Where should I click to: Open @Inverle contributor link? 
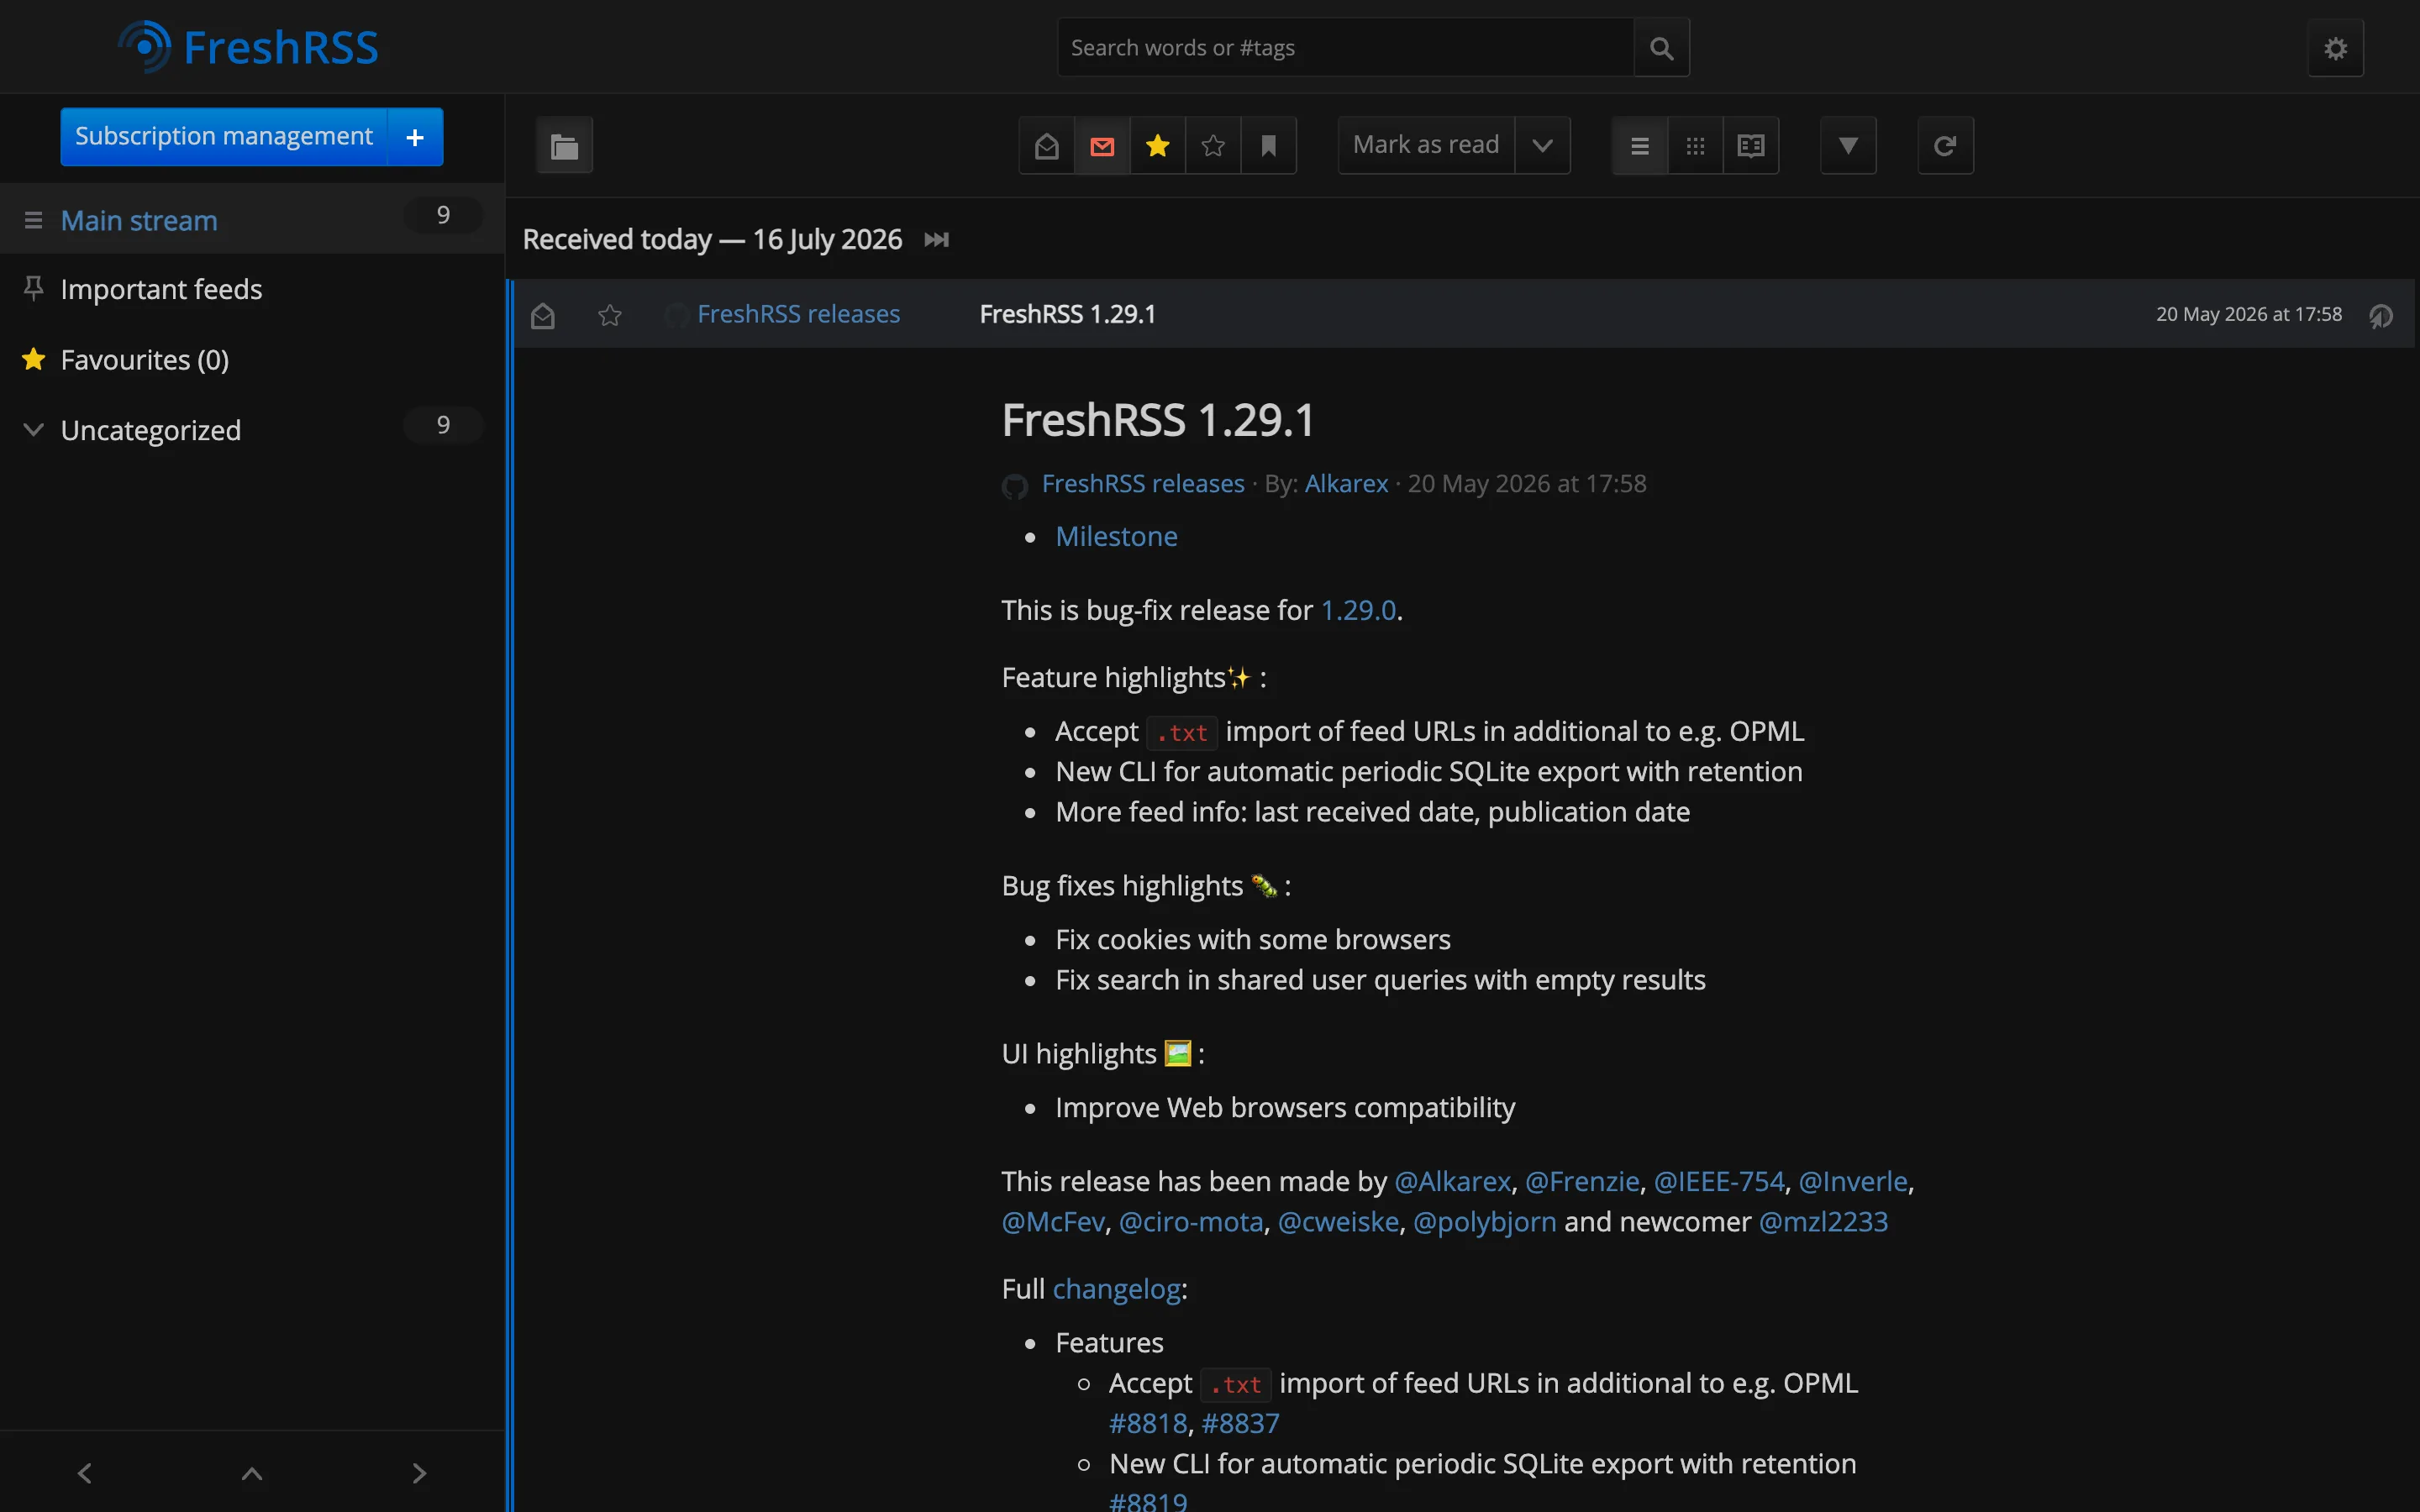coord(1853,1181)
